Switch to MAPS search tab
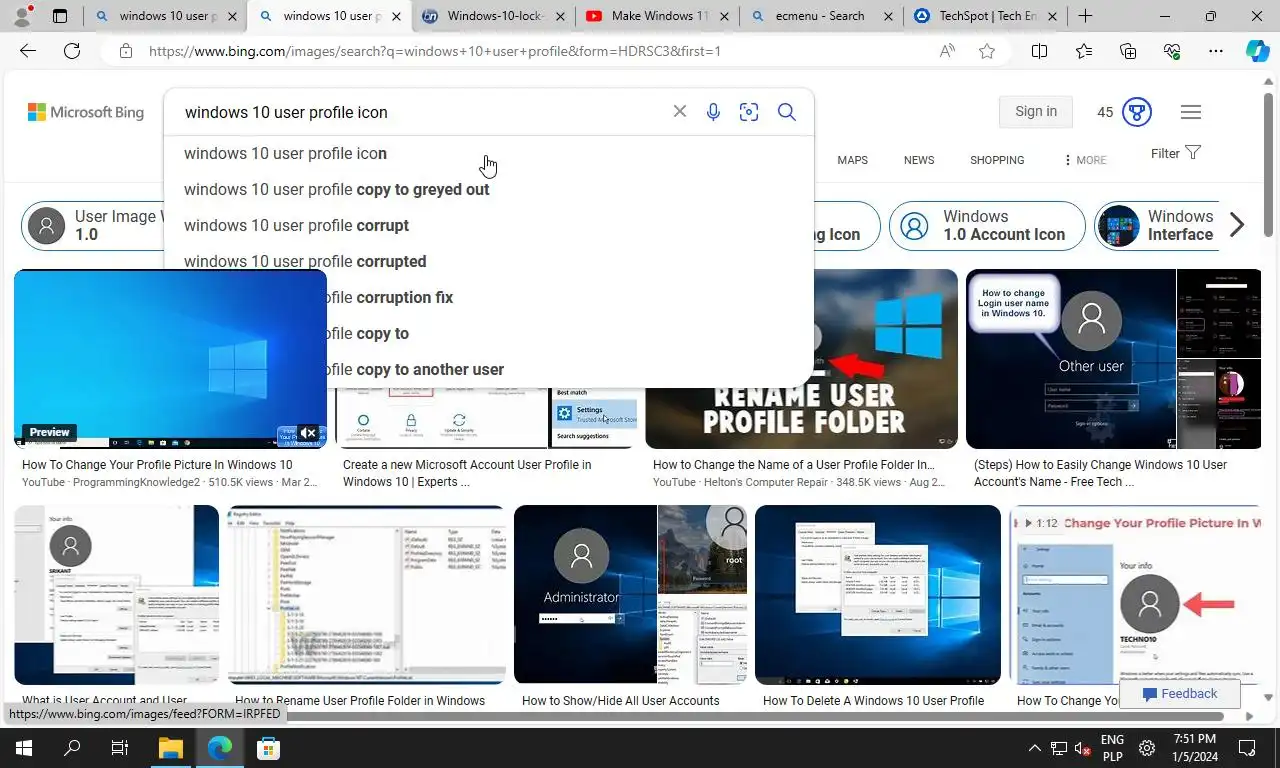Image resolution: width=1280 pixels, height=768 pixels. pos(852,160)
